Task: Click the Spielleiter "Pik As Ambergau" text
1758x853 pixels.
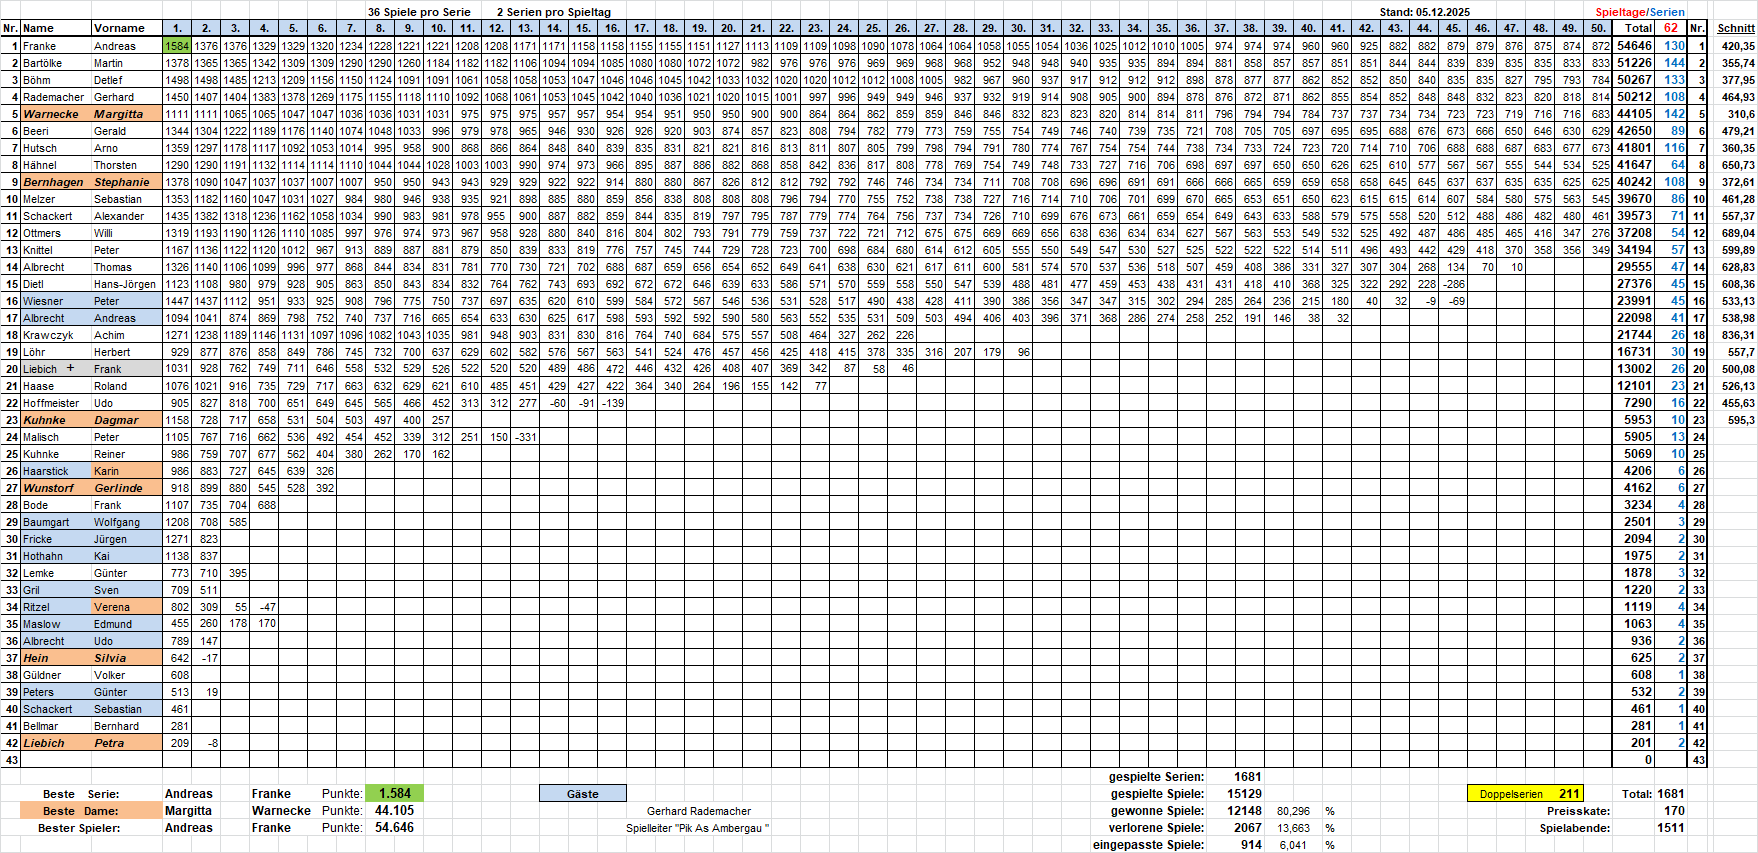Action: coord(697,828)
